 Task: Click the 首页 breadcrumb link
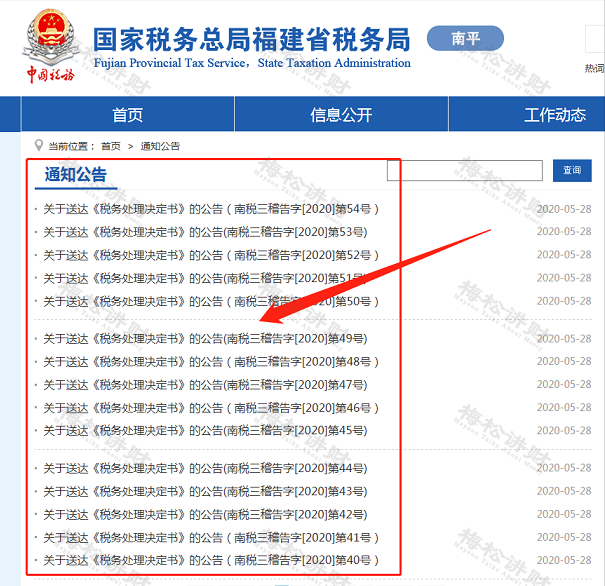[x=110, y=146]
